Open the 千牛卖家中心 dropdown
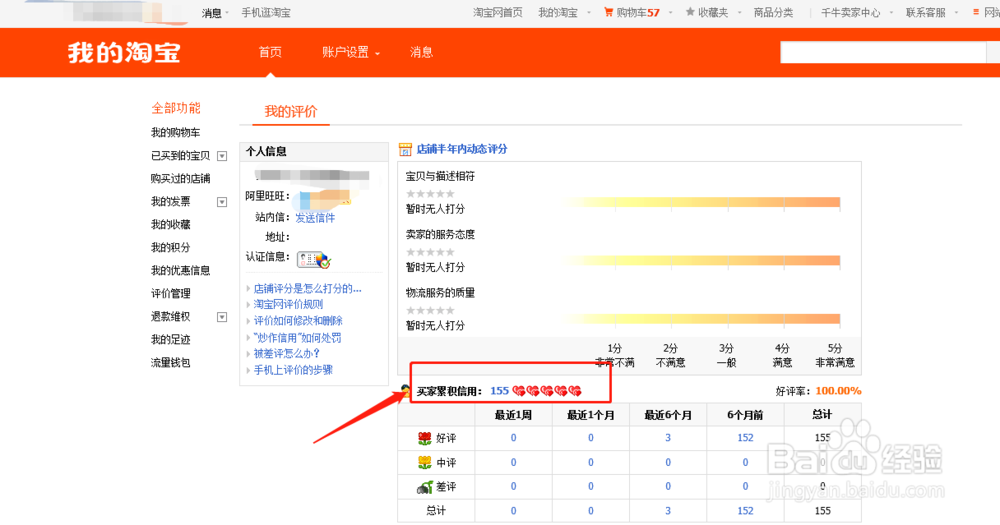 (856, 12)
